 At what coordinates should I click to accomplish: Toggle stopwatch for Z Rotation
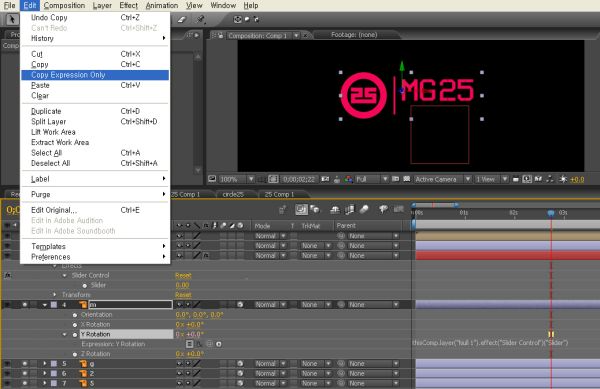(x=75, y=354)
